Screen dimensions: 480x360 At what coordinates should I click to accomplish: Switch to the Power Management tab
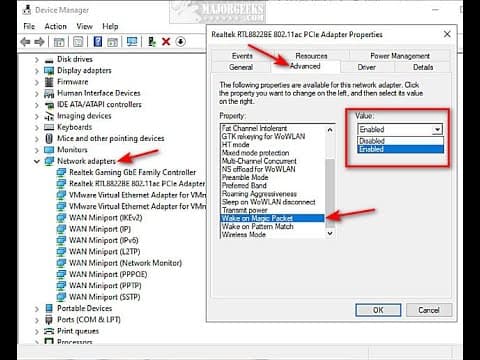400,56
